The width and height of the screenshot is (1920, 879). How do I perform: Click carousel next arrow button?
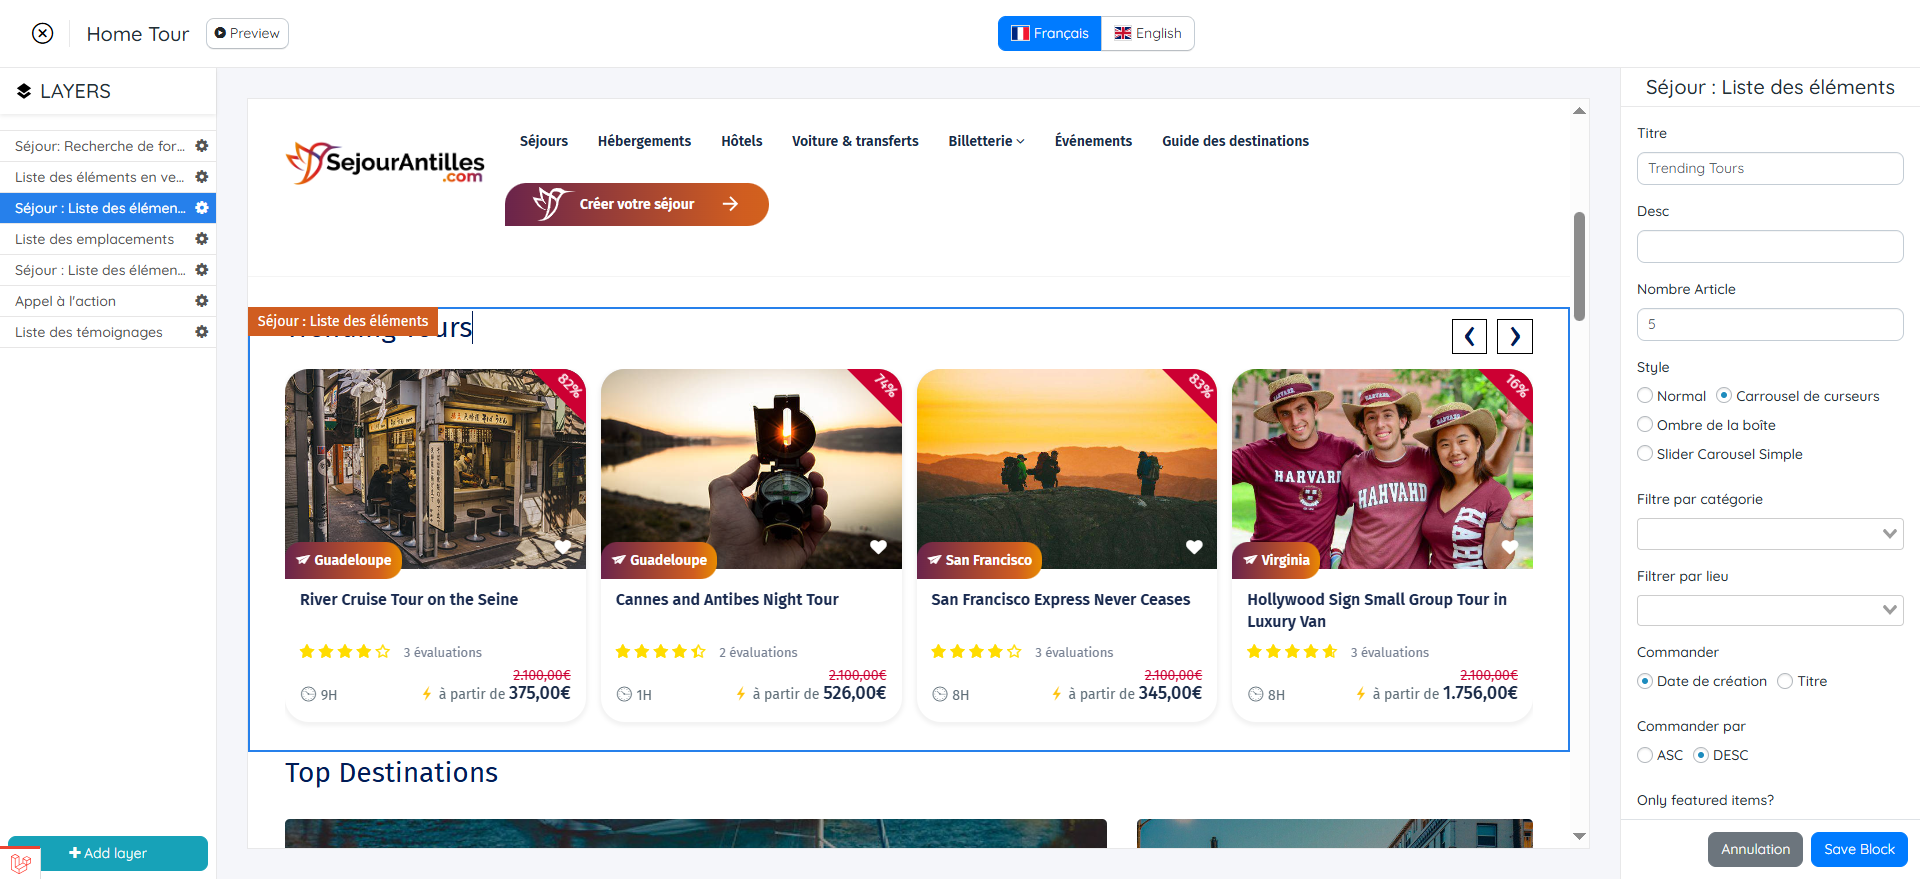(1514, 336)
